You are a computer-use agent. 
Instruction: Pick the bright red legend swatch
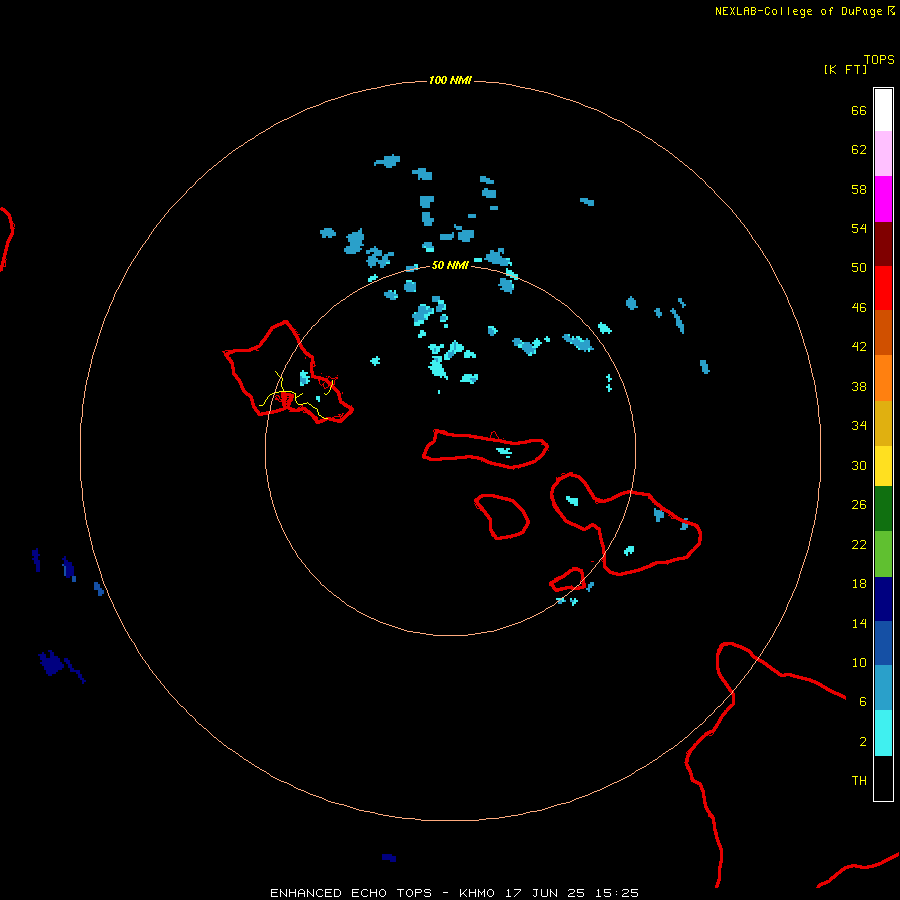click(883, 288)
